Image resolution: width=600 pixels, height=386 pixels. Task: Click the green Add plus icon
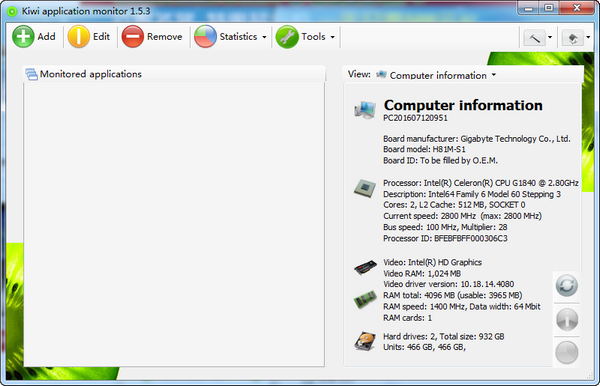[x=23, y=36]
